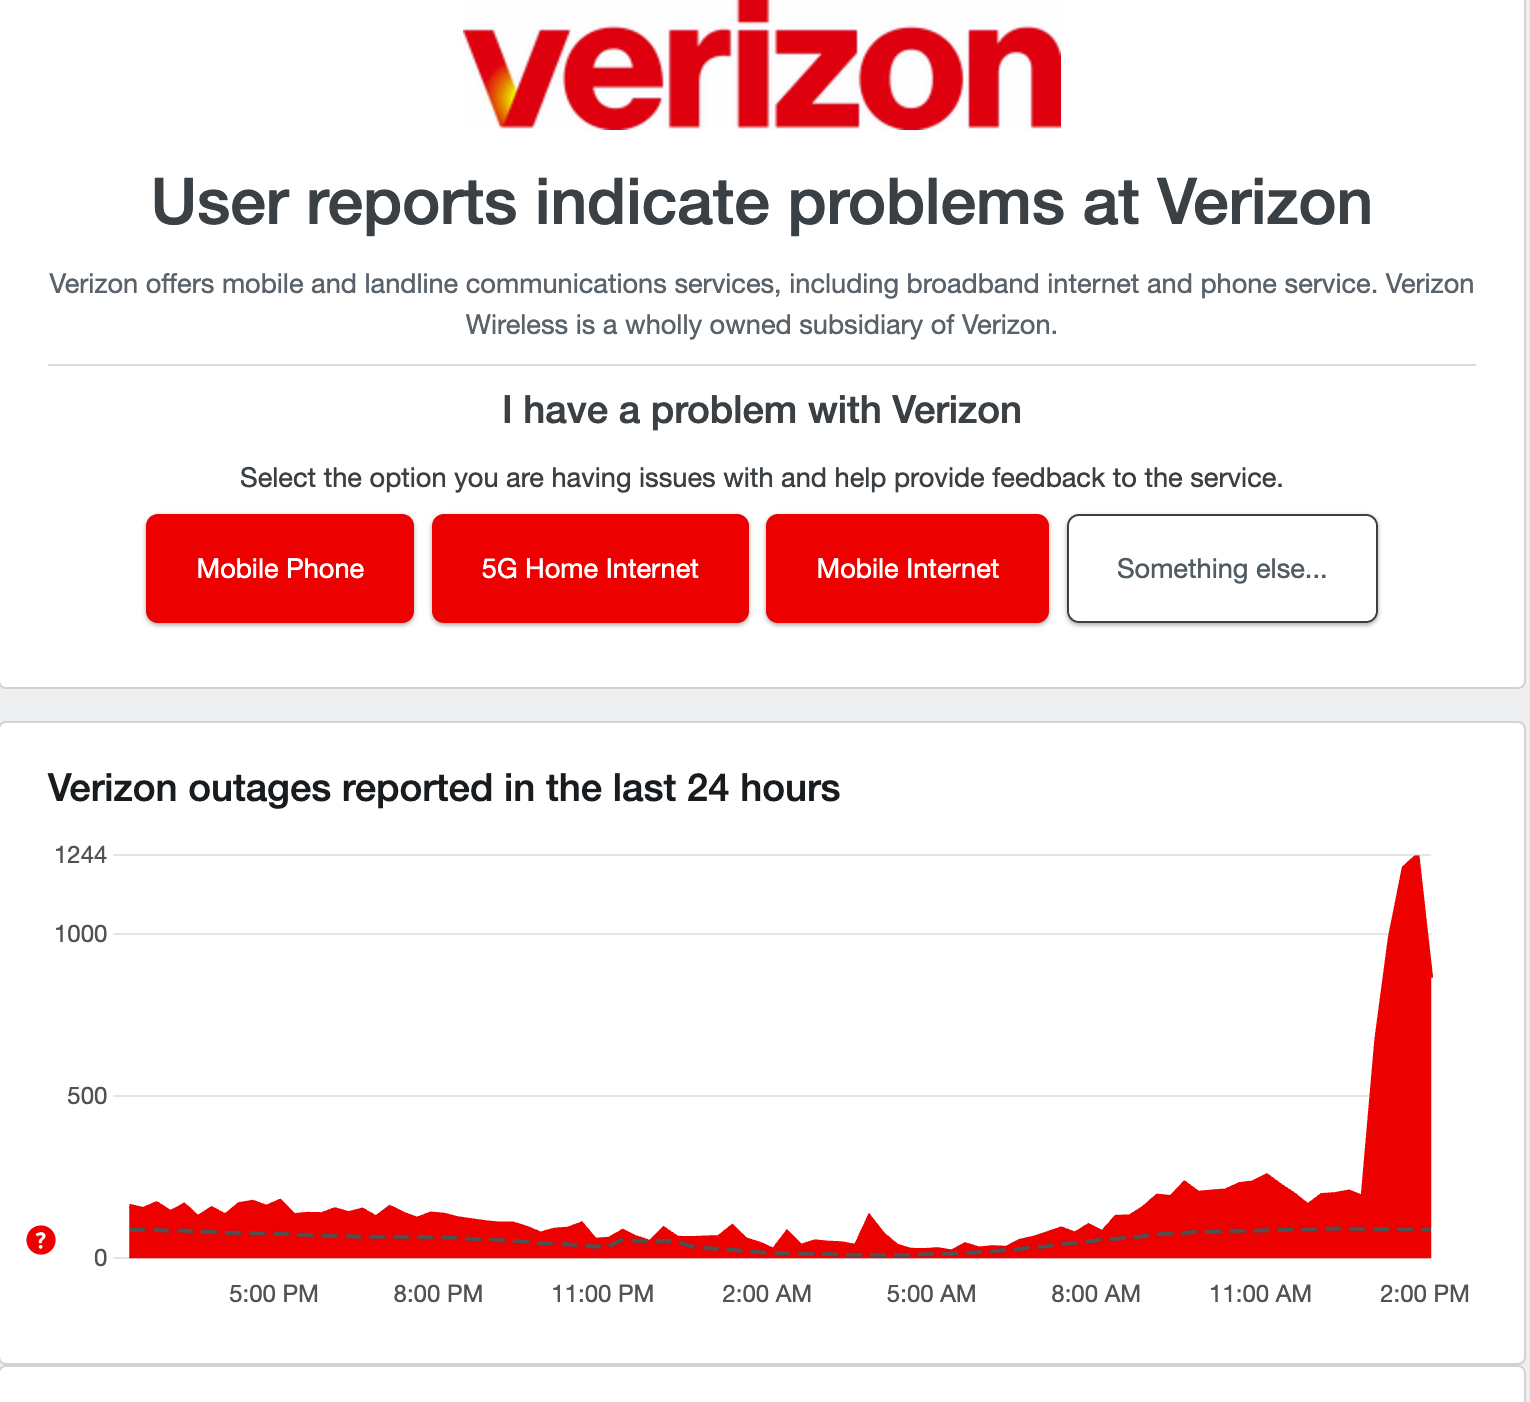Click the 2:00 AM time axis label

click(x=767, y=1294)
